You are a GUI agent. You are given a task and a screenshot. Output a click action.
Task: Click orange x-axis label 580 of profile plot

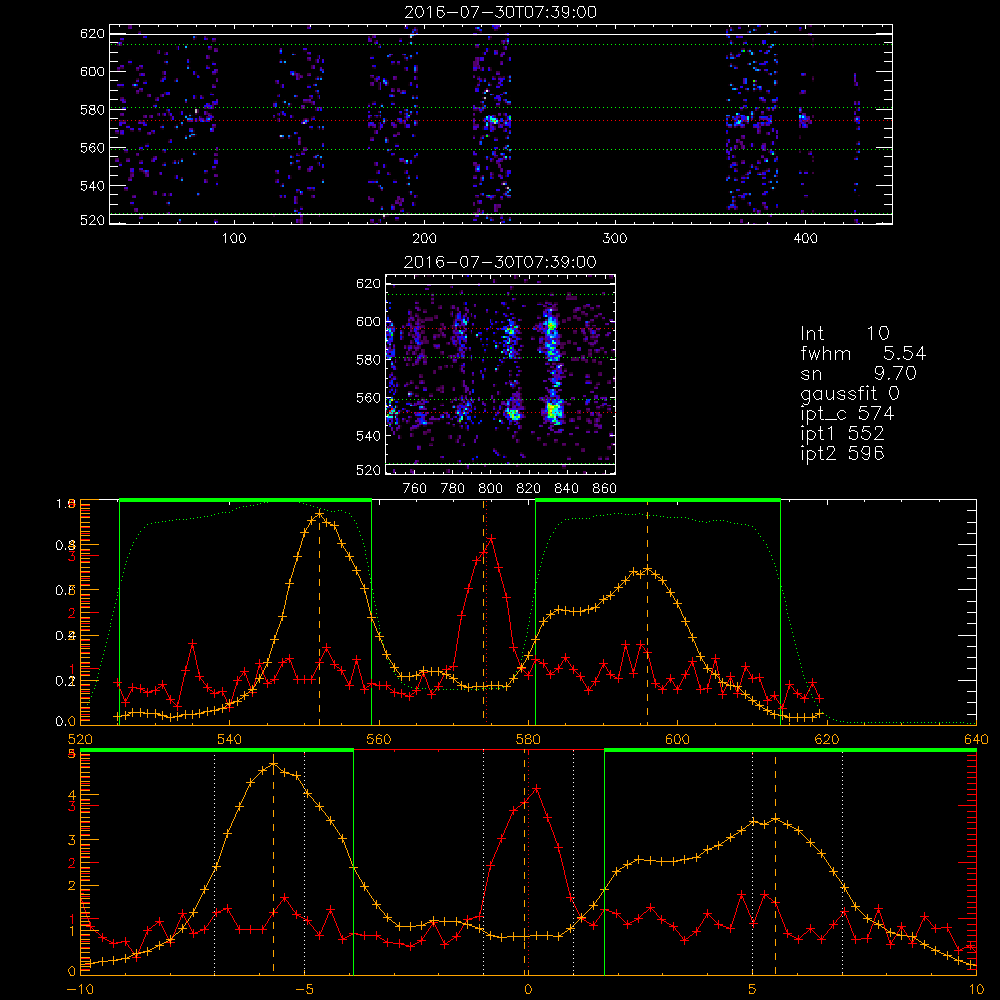coord(528,739)
